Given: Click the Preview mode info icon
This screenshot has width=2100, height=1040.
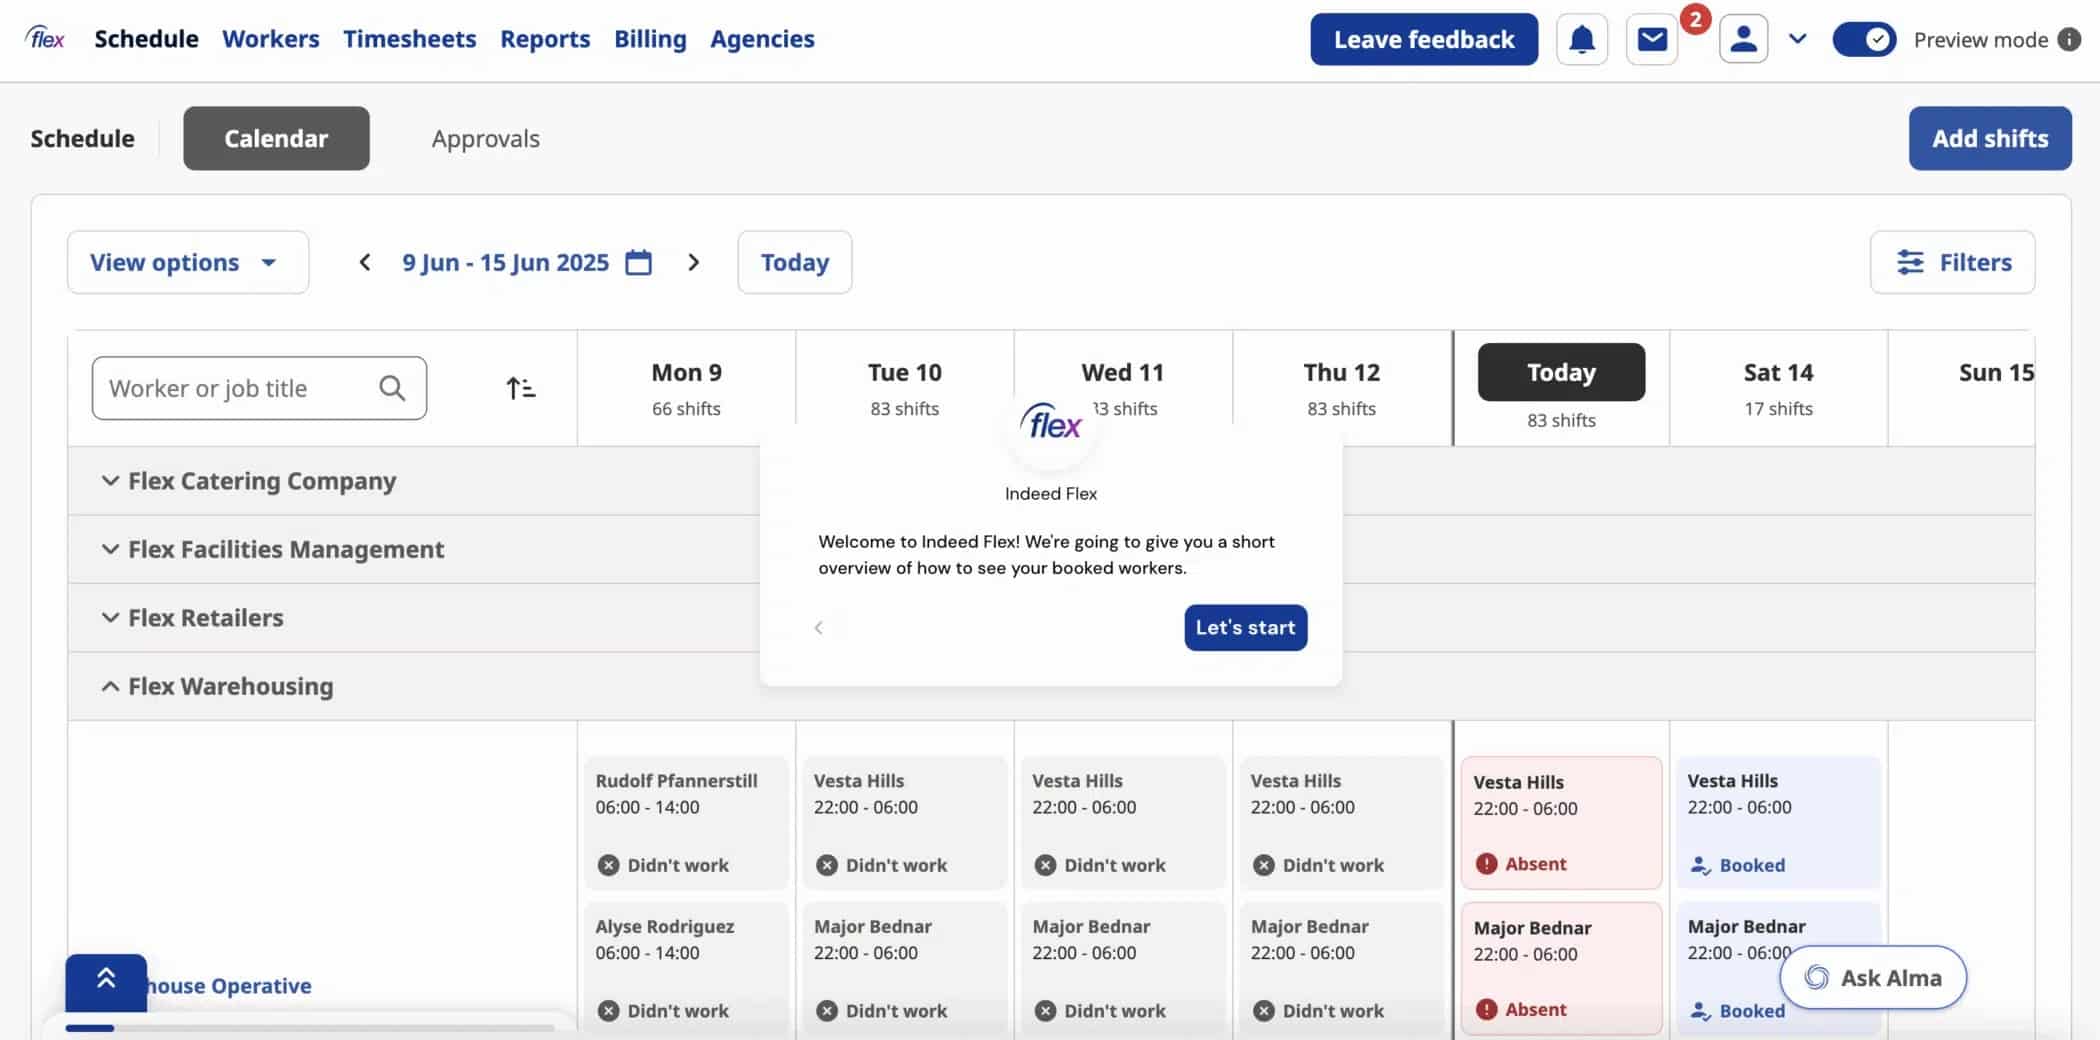Looking at the screenshot, I should [2069, 40].
